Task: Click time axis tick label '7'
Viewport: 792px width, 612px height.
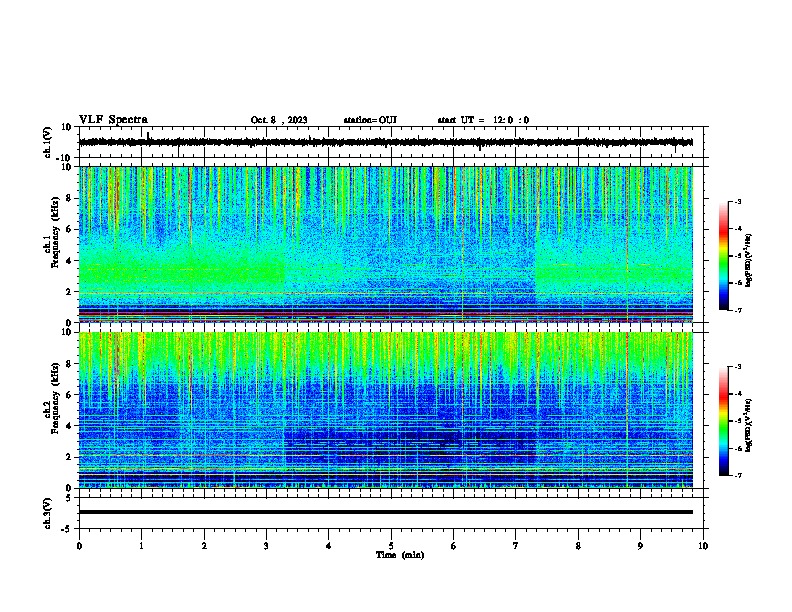Action: pyautogui.click(x=516, y=546)
